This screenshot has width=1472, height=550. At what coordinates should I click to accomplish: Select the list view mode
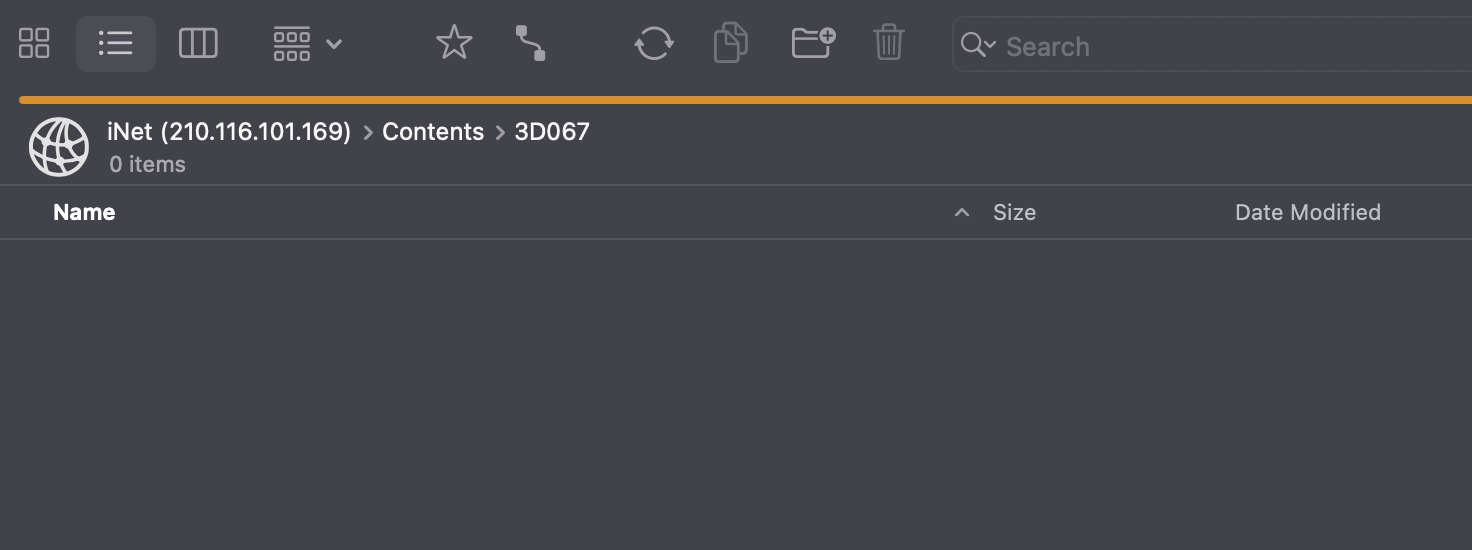(x=116, y=43)
